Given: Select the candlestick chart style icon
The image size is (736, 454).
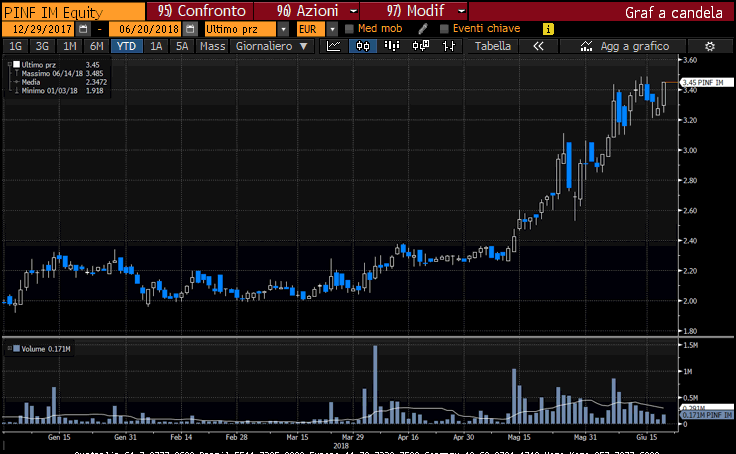Looking at the screenshot, I should (x=364, y=47).
